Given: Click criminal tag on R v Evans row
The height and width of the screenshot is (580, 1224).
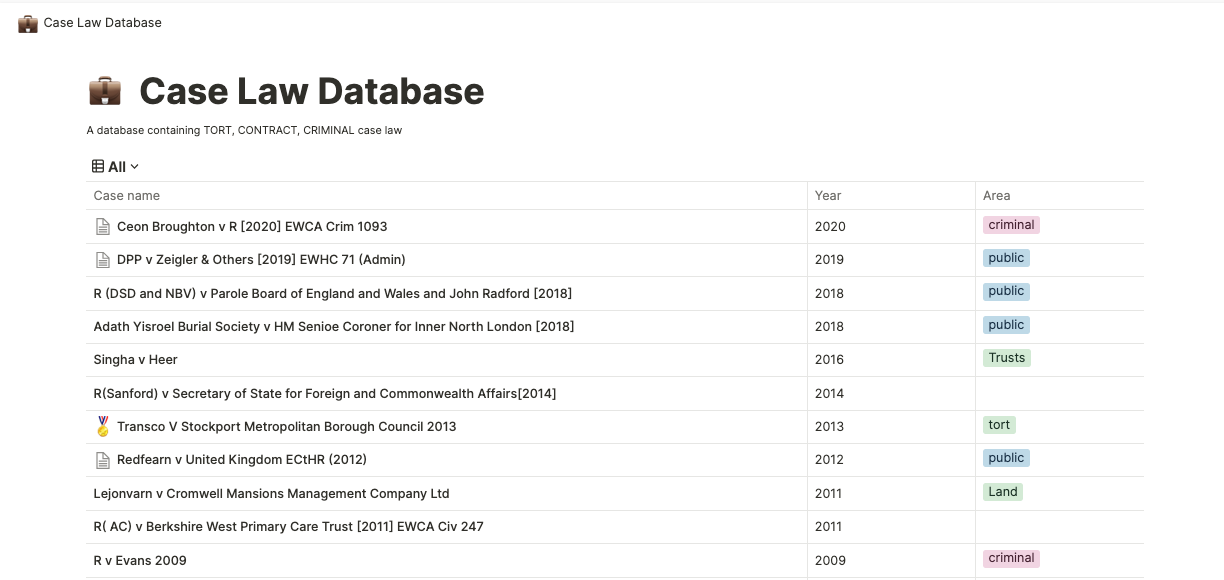Looking at the screenshot, I should pyautogui.click(x=1011, y=558).
